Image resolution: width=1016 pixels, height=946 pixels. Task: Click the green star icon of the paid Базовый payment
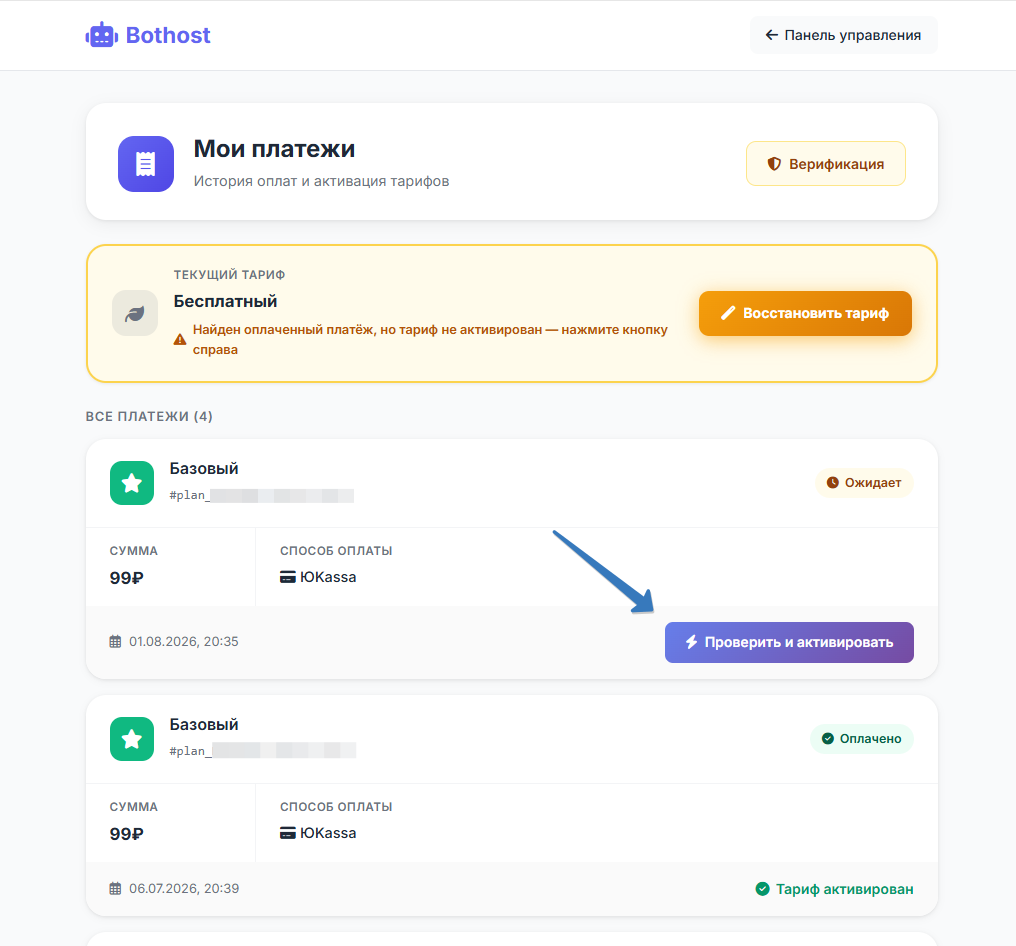132,739
